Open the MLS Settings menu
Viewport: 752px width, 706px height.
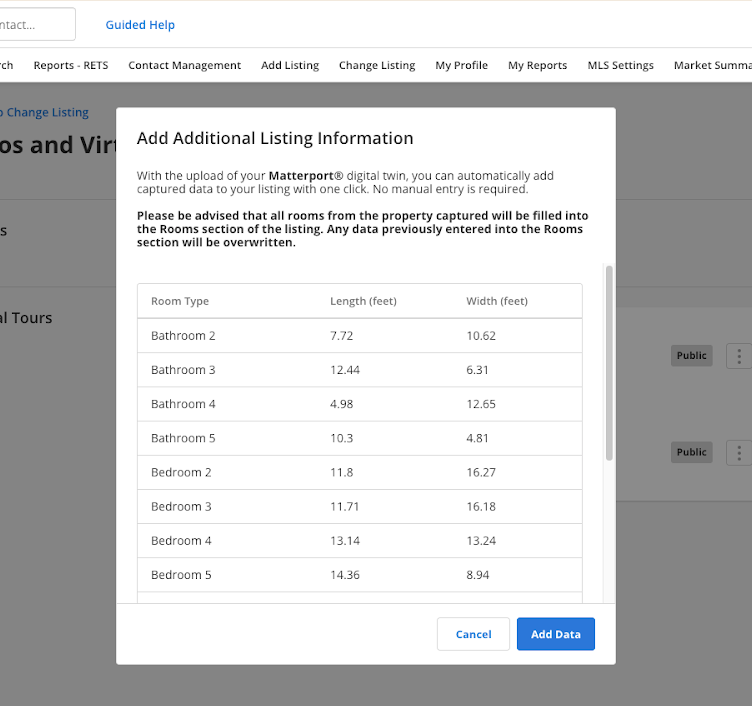click(620, 65)
